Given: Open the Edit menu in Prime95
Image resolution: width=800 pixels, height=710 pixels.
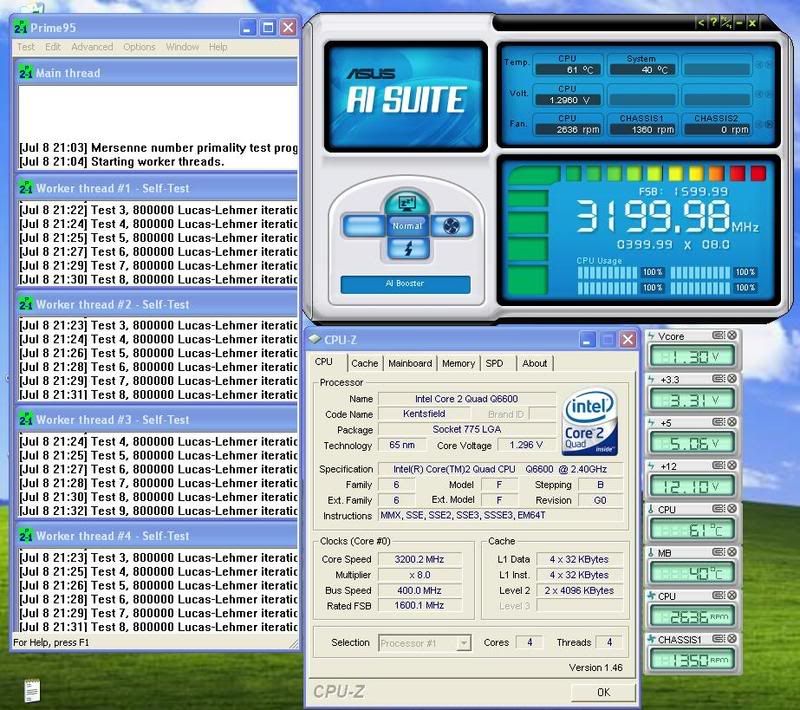Looking at the screenshot, I should (x=53, y=47).
